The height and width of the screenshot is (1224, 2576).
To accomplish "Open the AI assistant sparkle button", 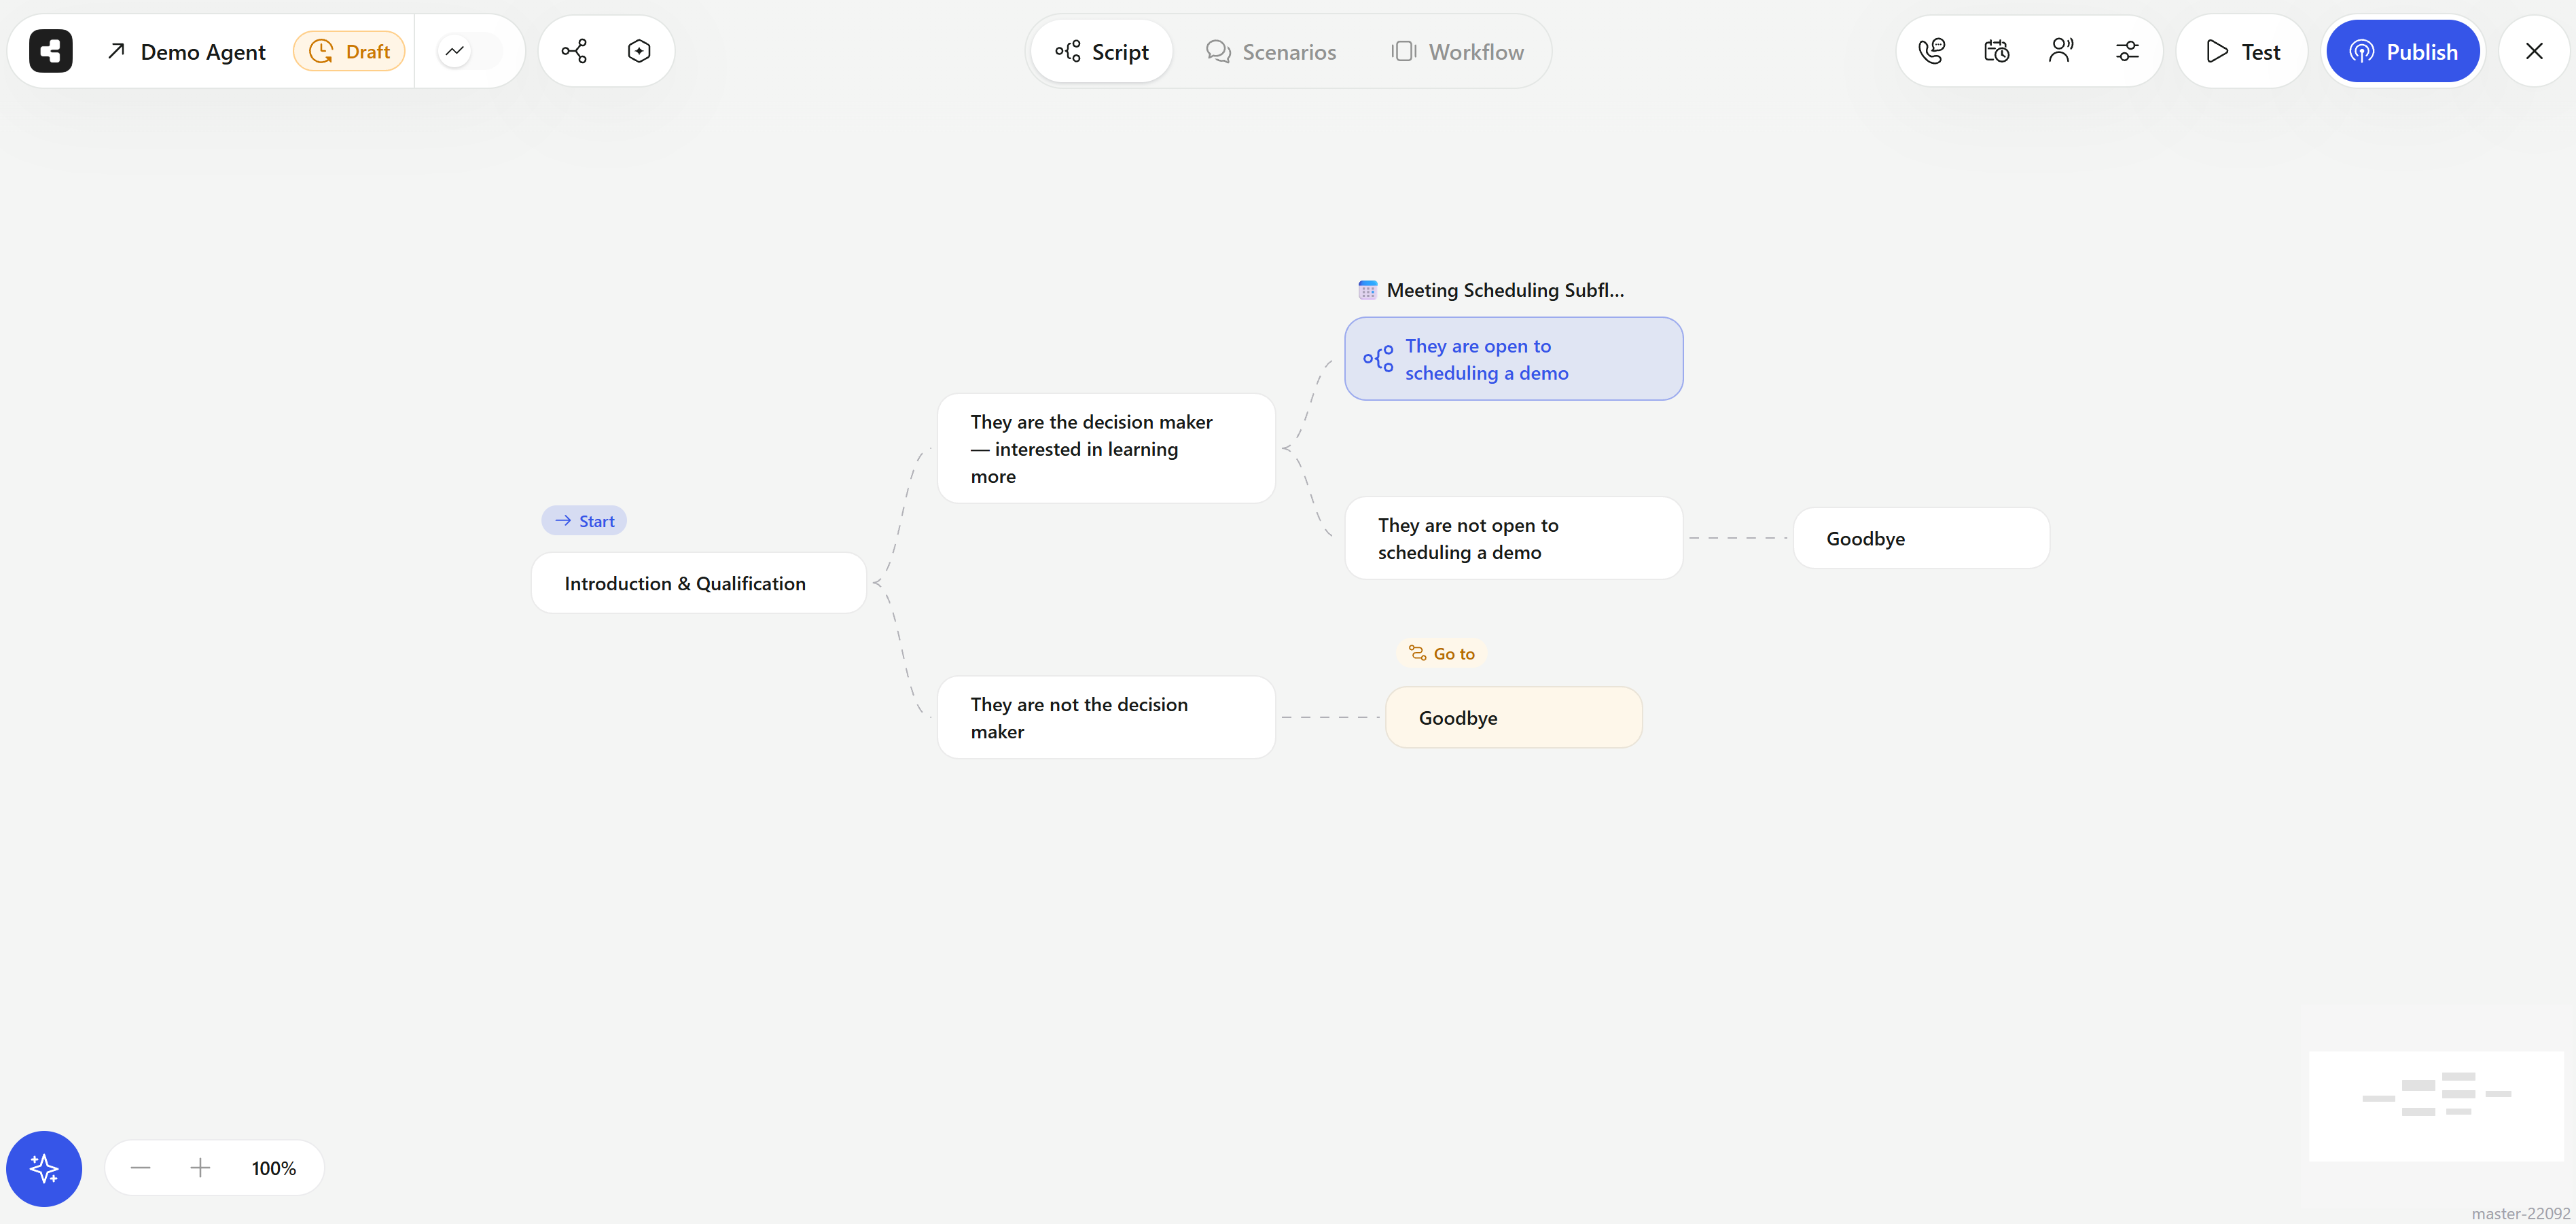I will pyautogui.click(x=44, y=1168).
